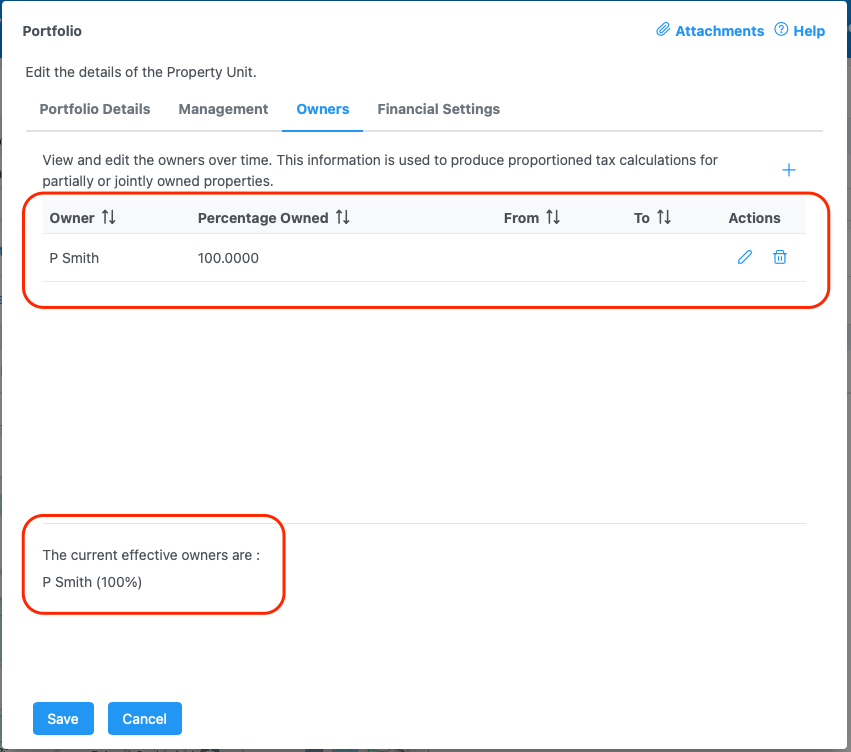Go to Financial Settings tab

(x=438, y=109)
